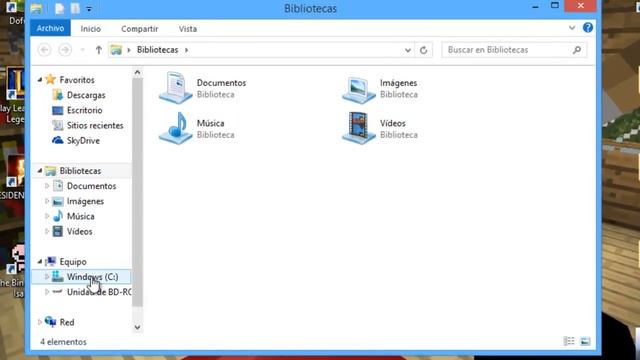
Task: Open SkyDrive in the sidebar
Action: coord(83,140)
